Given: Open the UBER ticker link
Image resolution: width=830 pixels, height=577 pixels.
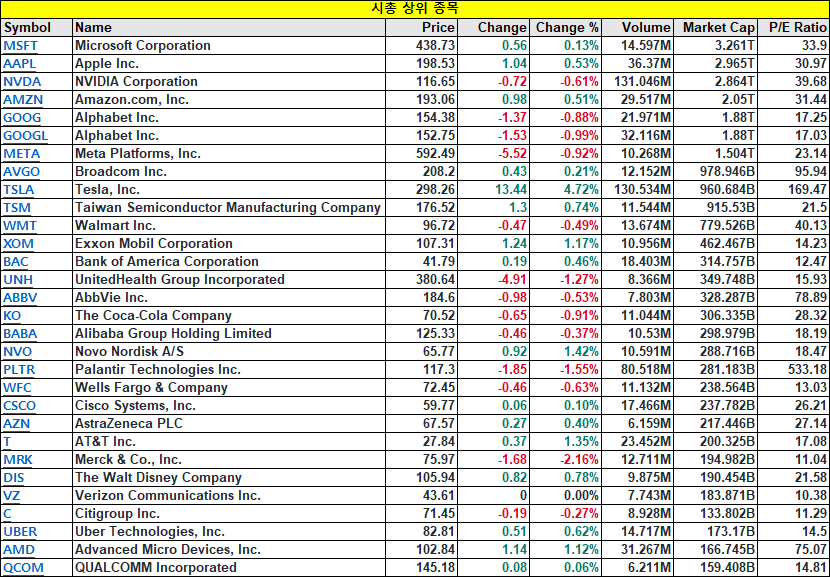Looking at the screenshot, I should click(x=20, y=532).
